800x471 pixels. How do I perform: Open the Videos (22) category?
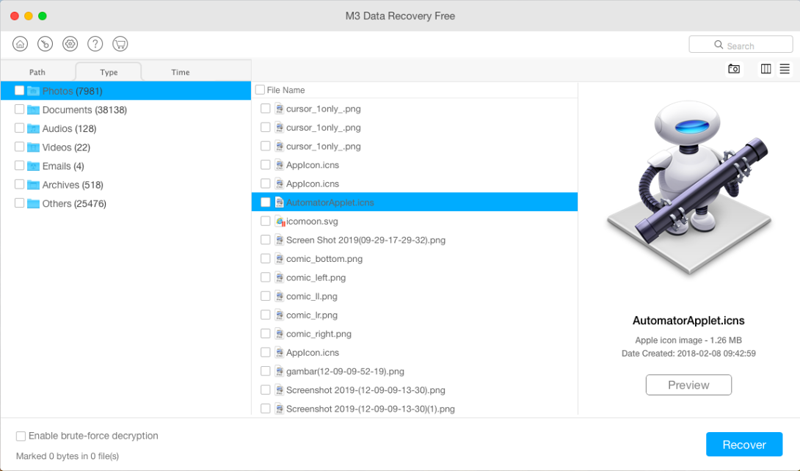tap(66, 147)
